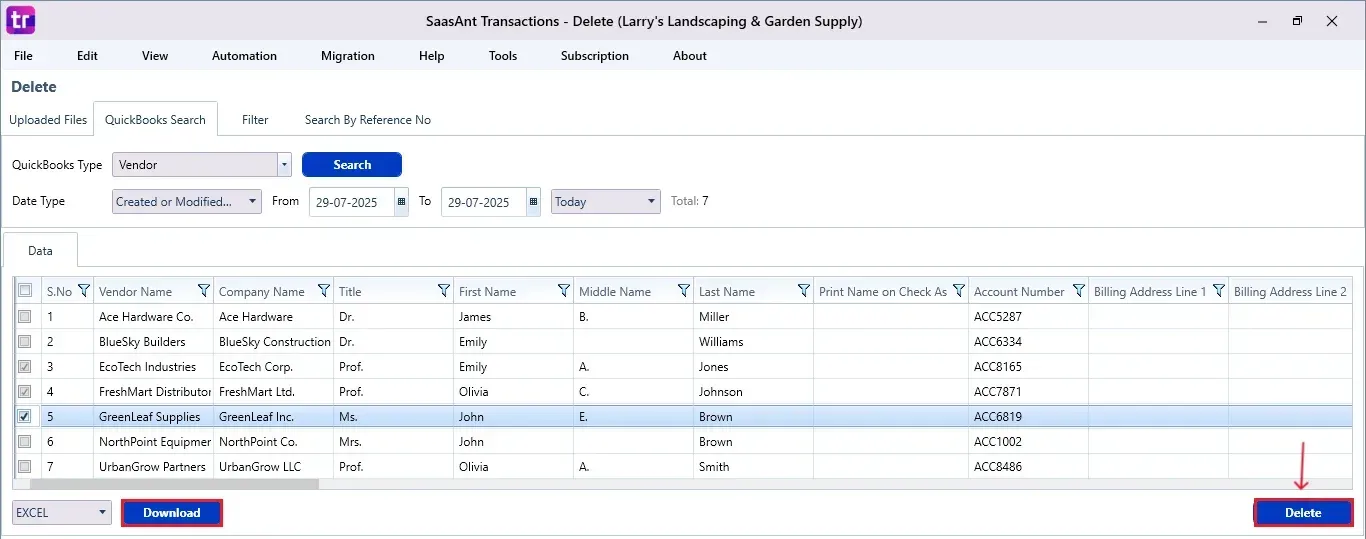Open Search By Reference No tab
The image size is (1366, 539).
368,120
